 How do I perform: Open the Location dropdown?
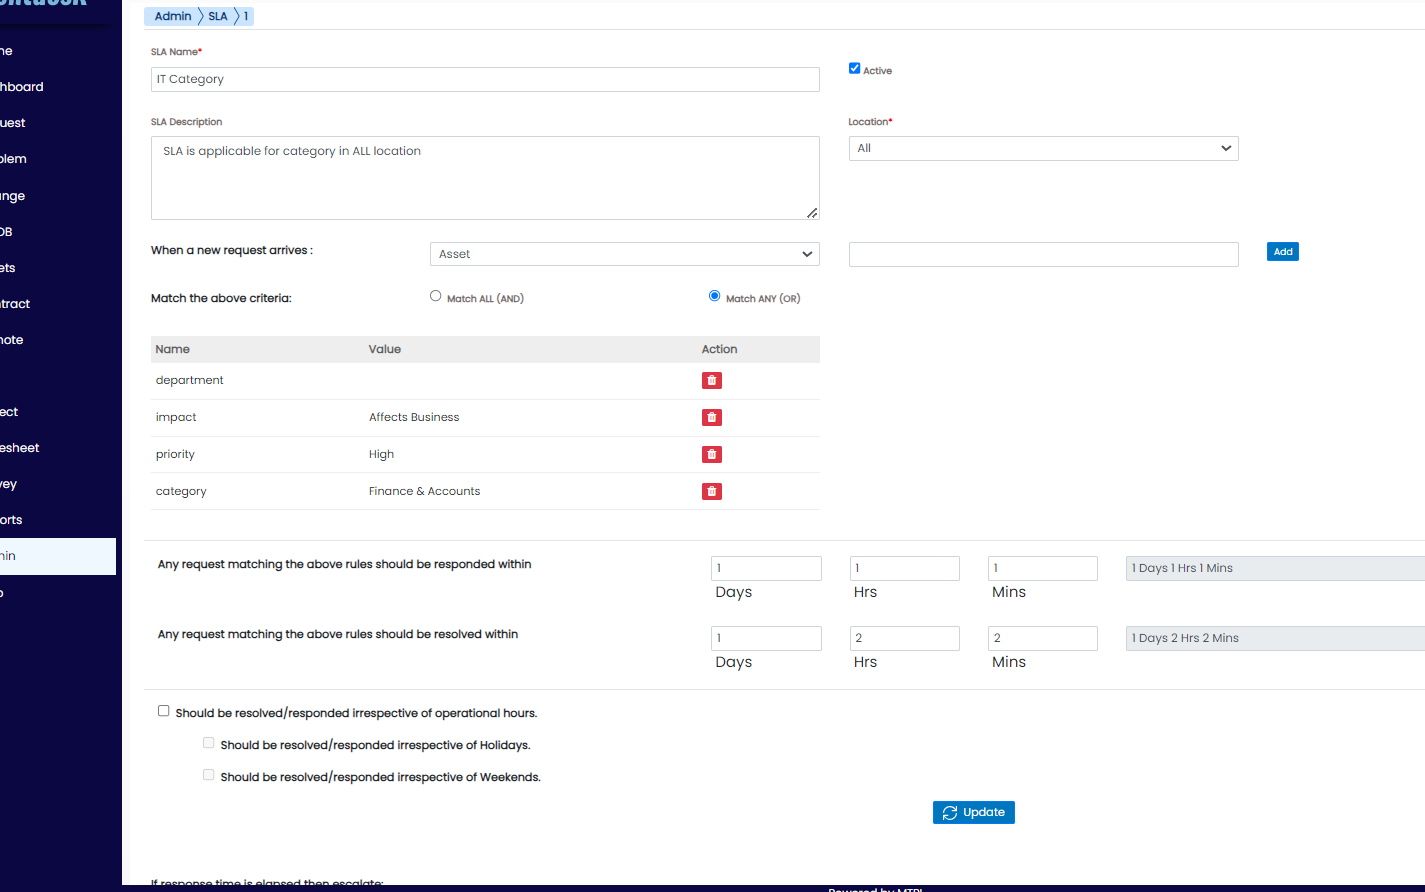coord(1043,148)
